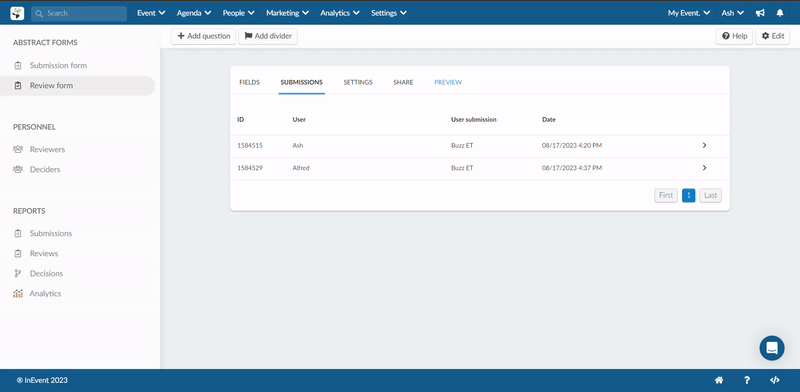800x392 pixels.
Task: Switch to the Fields tab
Action: point(249,82)
